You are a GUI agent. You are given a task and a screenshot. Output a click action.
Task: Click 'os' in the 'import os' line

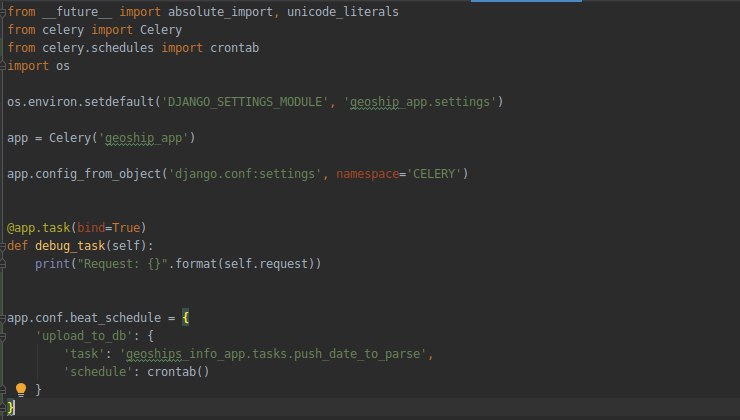coord(63,66)
